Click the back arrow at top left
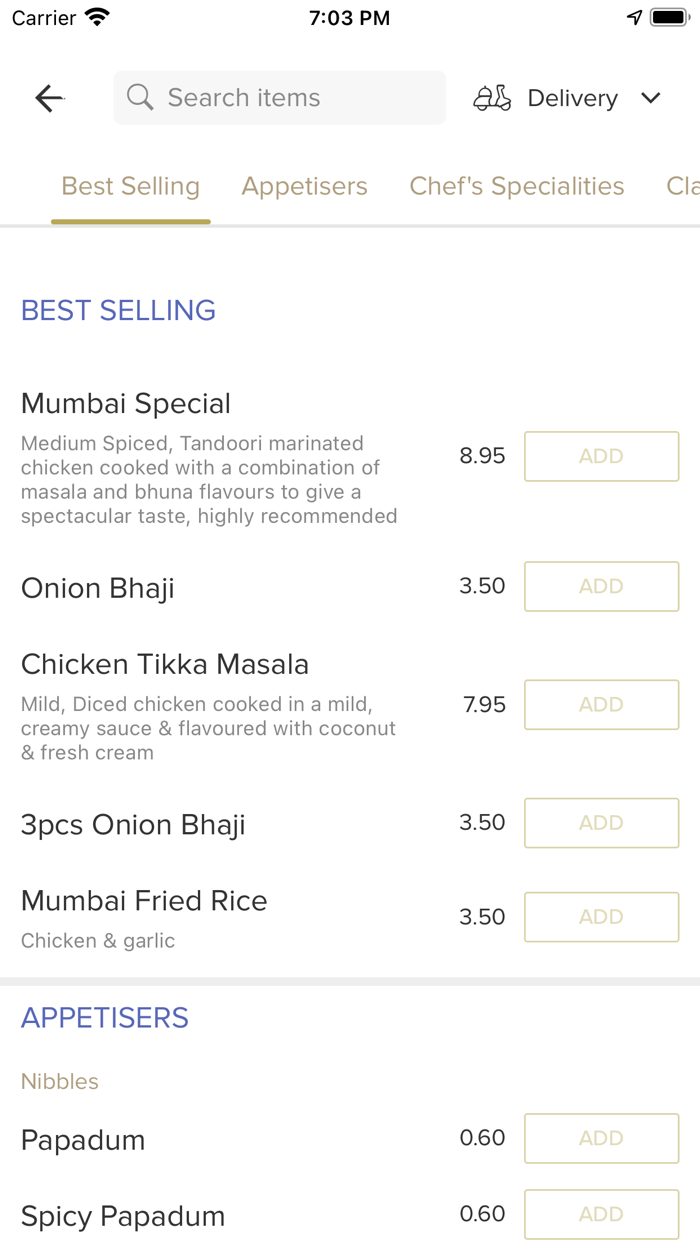The width and height of the screenshot is (700, 1244). [x=48, y=97]
